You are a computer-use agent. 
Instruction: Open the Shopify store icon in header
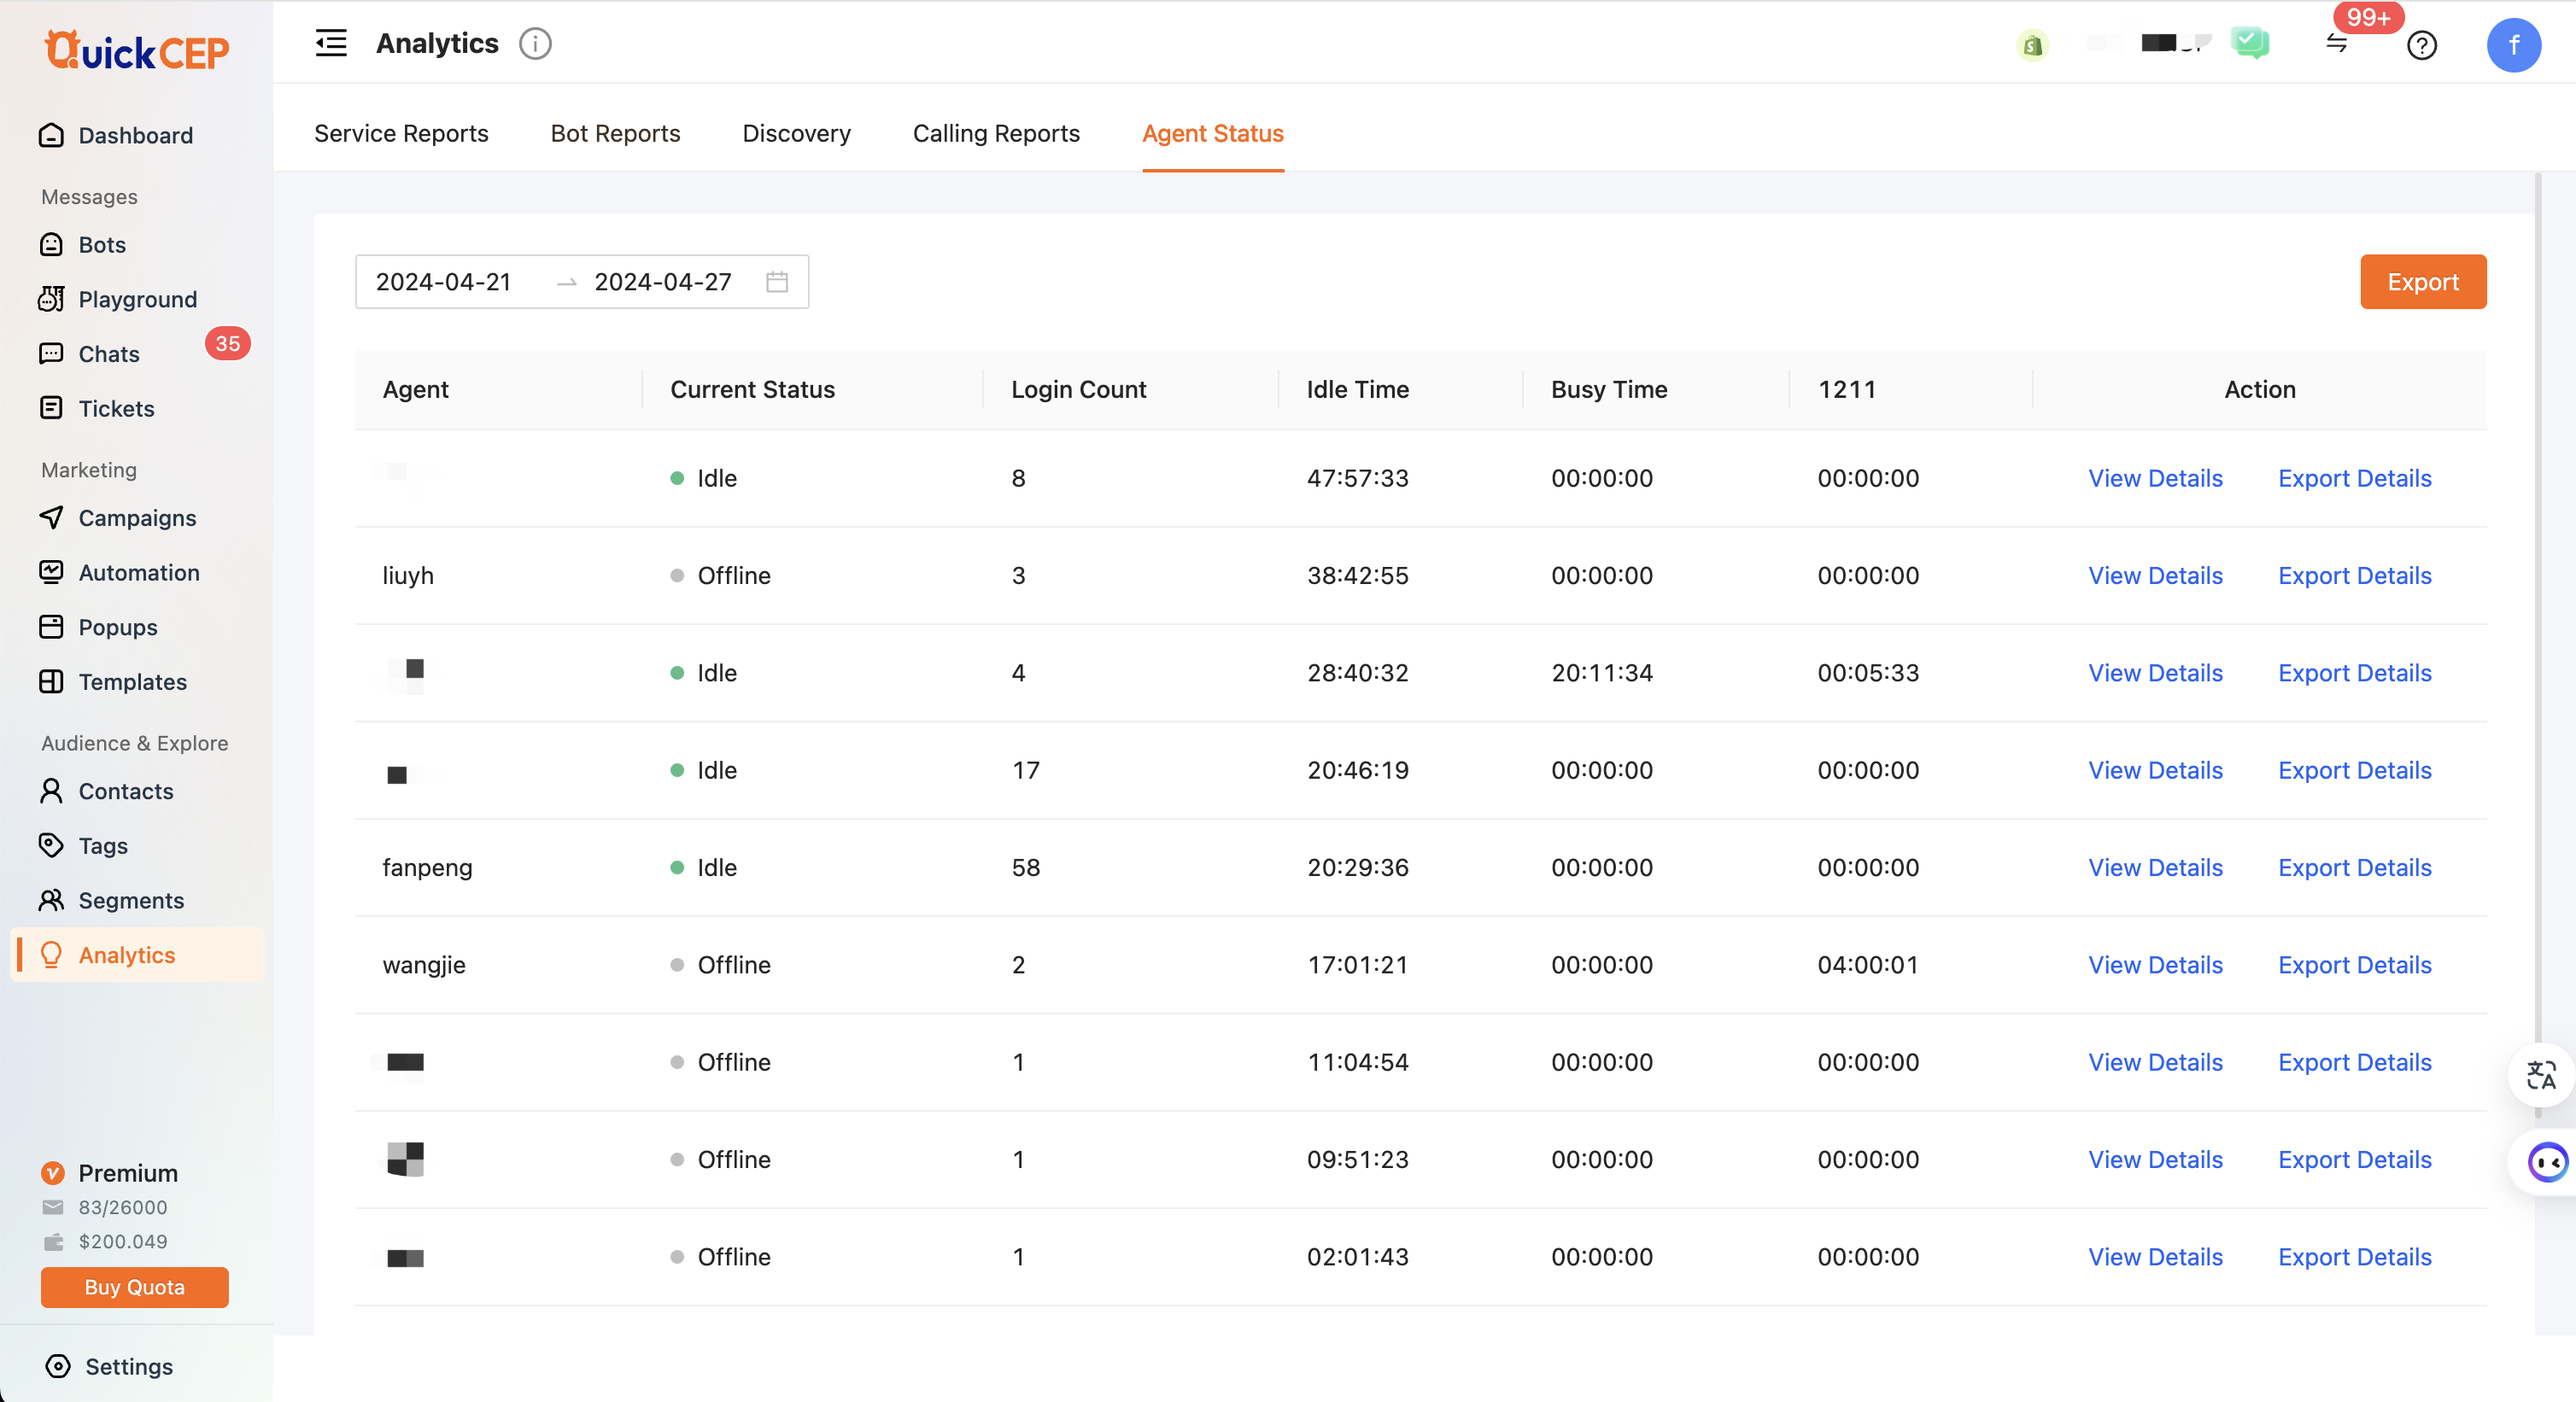(x=2032, y=45)
